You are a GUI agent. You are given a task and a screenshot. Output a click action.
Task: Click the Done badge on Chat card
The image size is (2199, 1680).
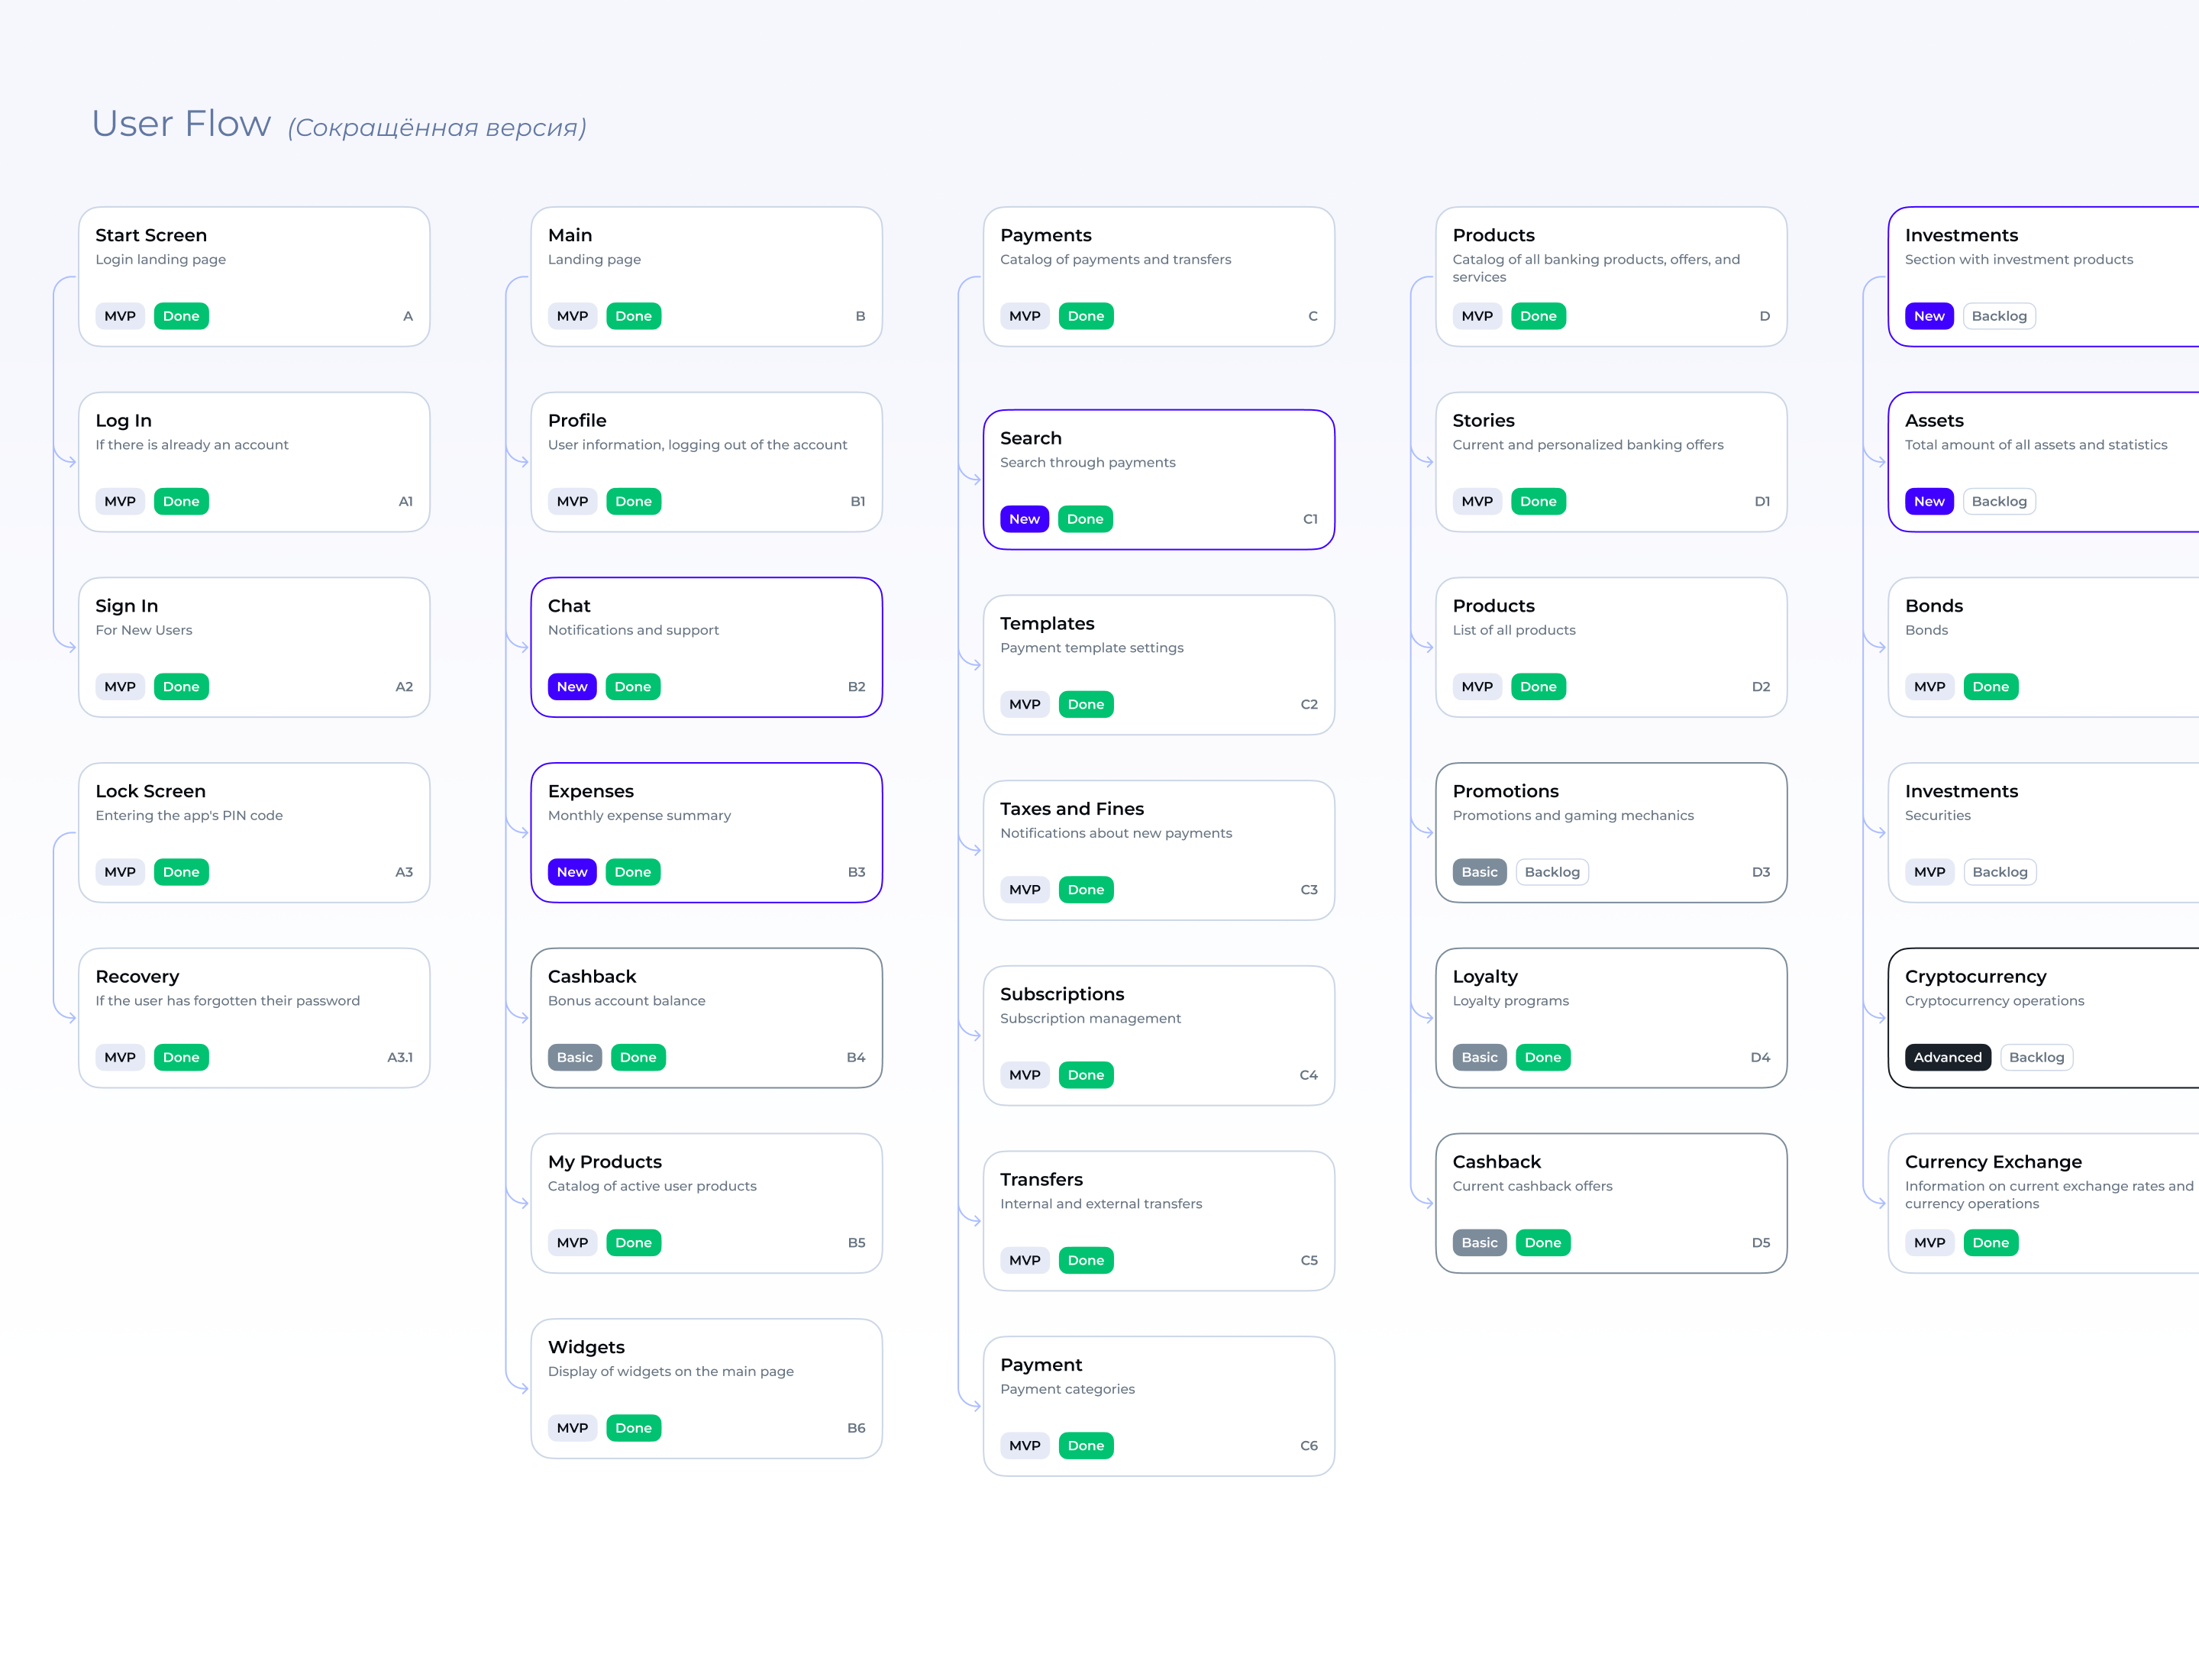coord(632,687)
